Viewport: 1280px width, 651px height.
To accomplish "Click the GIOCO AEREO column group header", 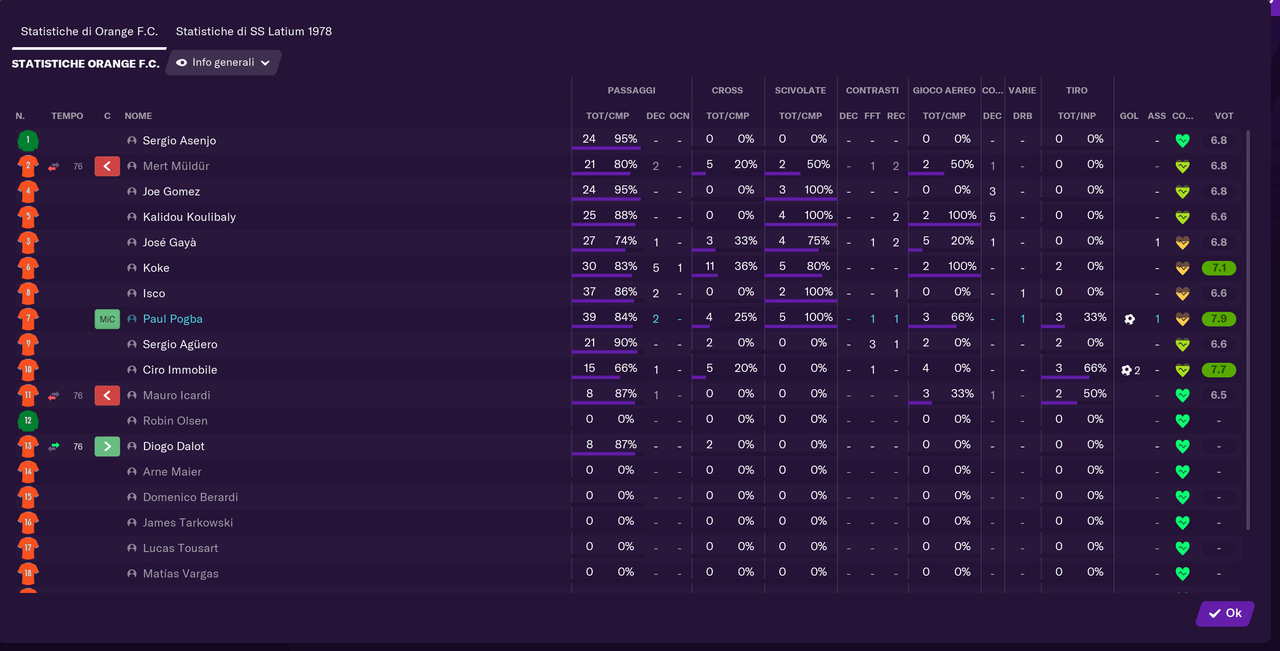I will (944, 90).
